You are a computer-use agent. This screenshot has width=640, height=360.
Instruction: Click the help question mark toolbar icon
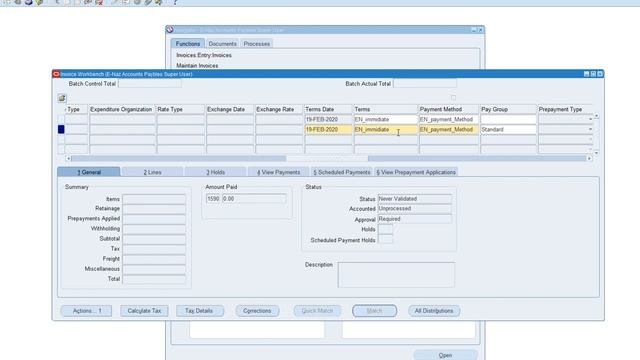175,2
